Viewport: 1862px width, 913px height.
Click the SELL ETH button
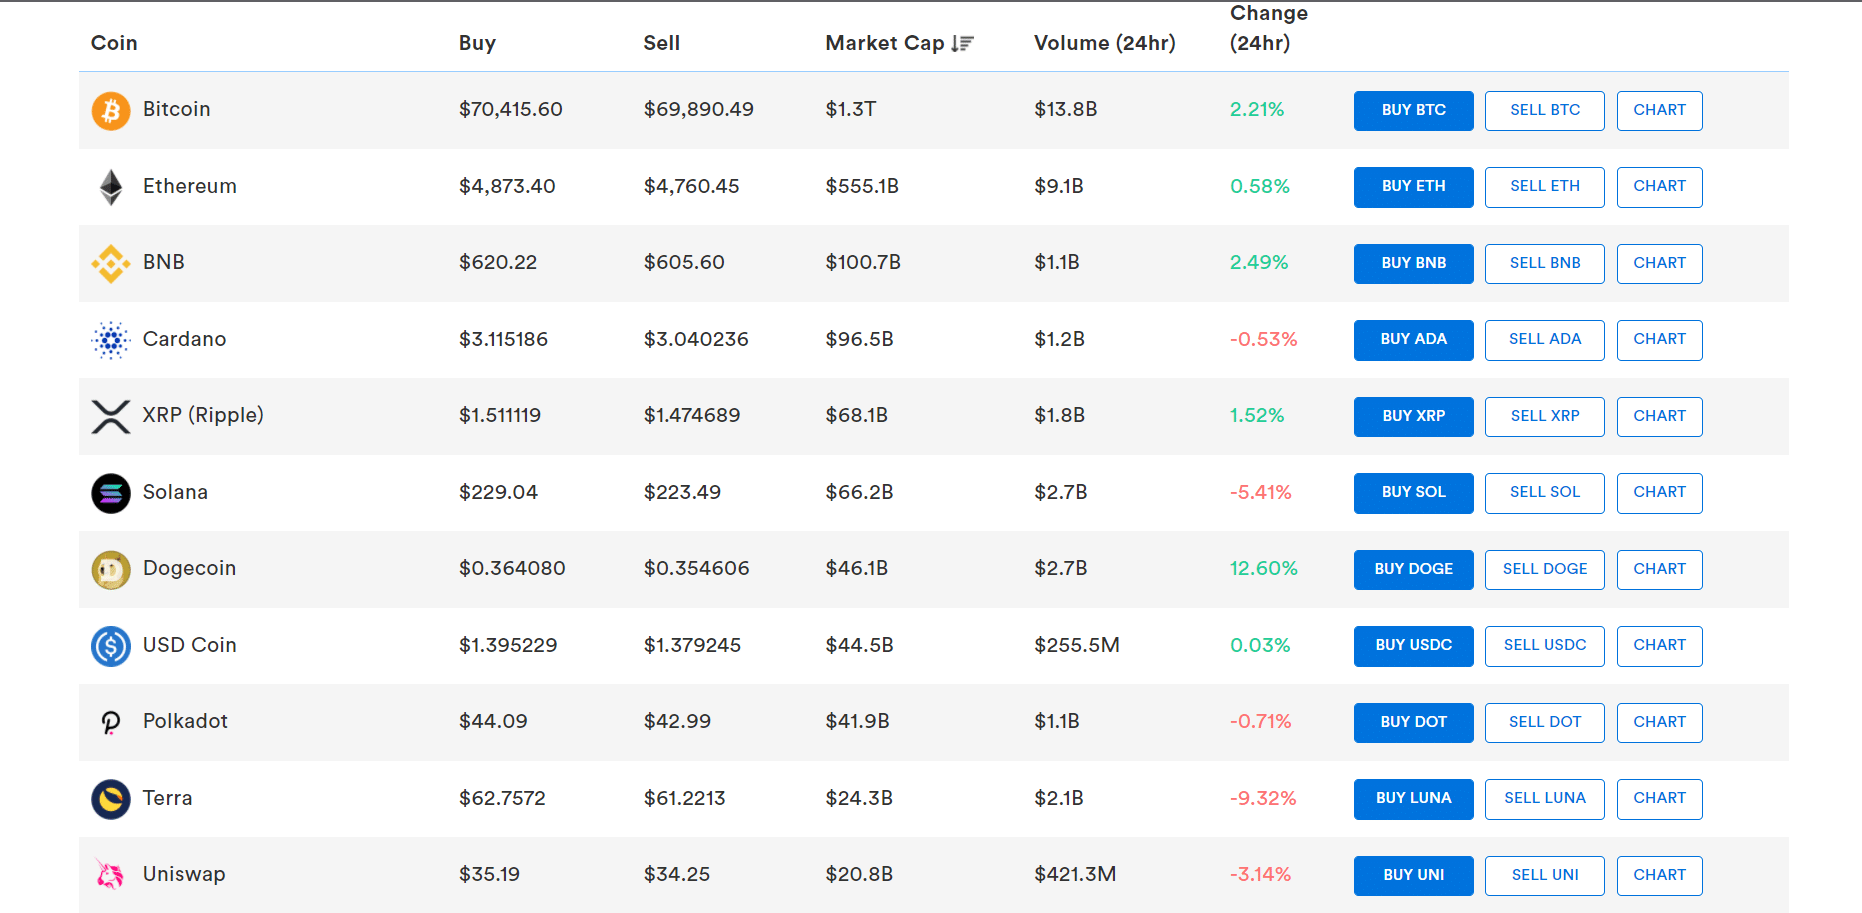click(x=1545, y=187)
